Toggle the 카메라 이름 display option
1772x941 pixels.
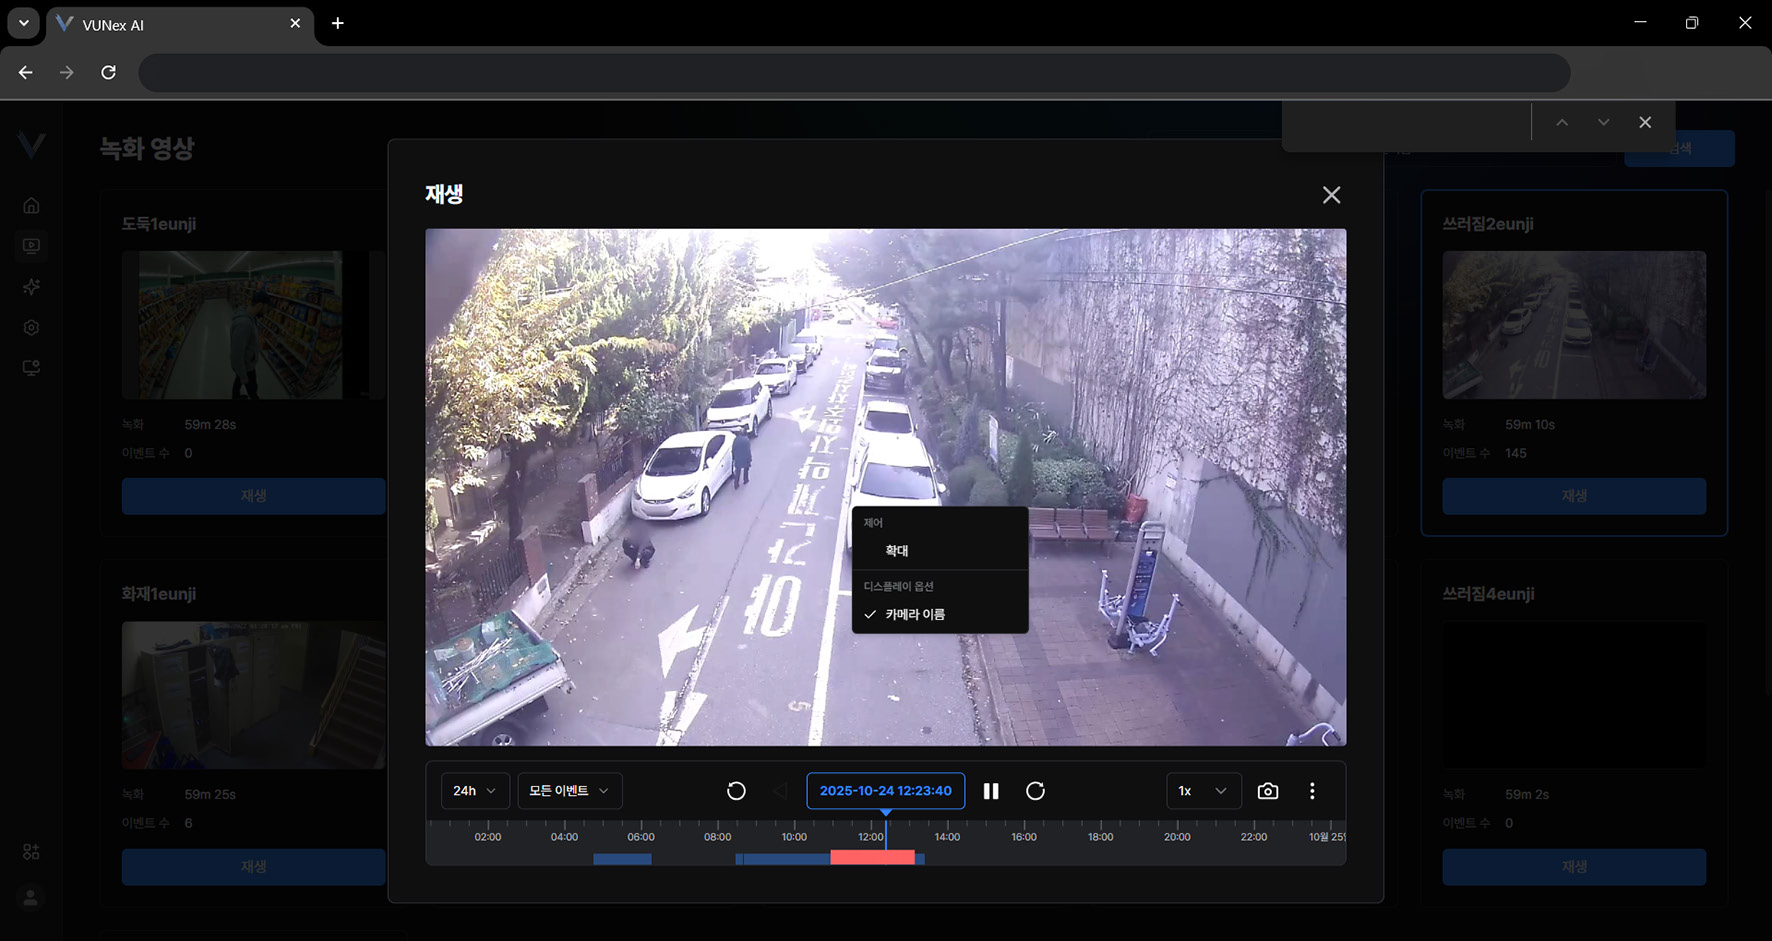pos(914,614)
